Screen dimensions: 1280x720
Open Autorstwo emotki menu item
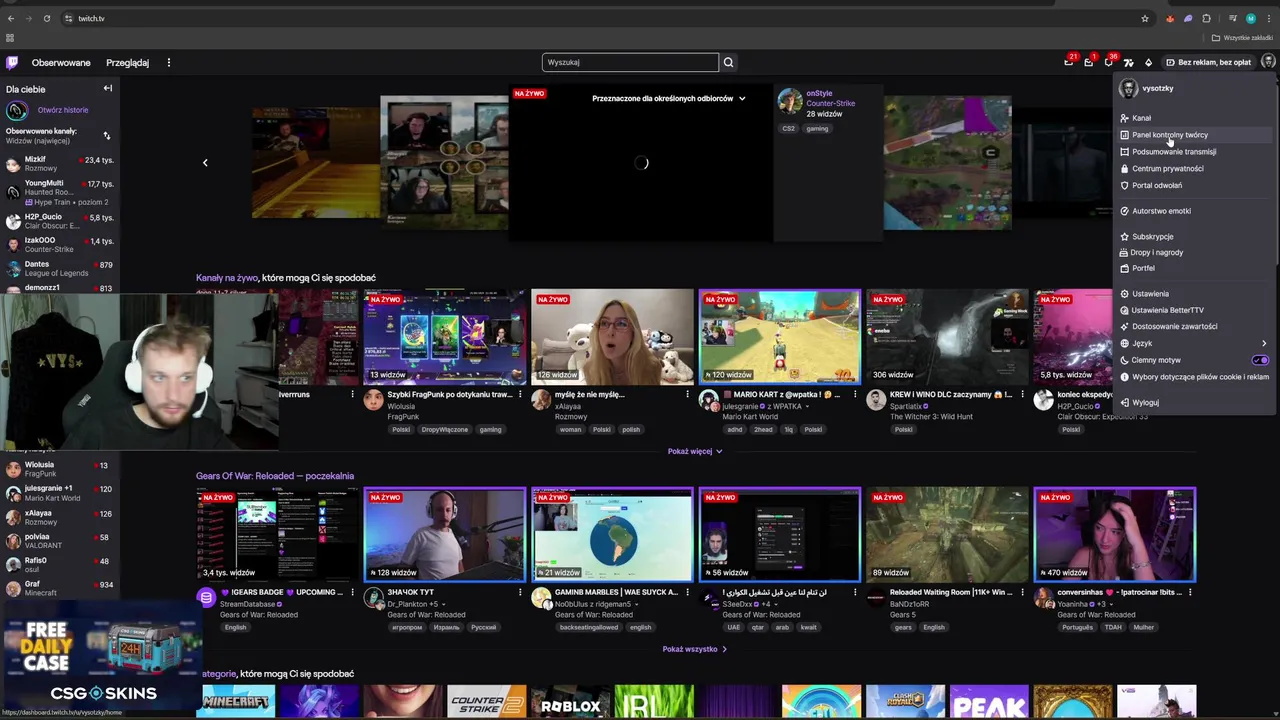1194,211
